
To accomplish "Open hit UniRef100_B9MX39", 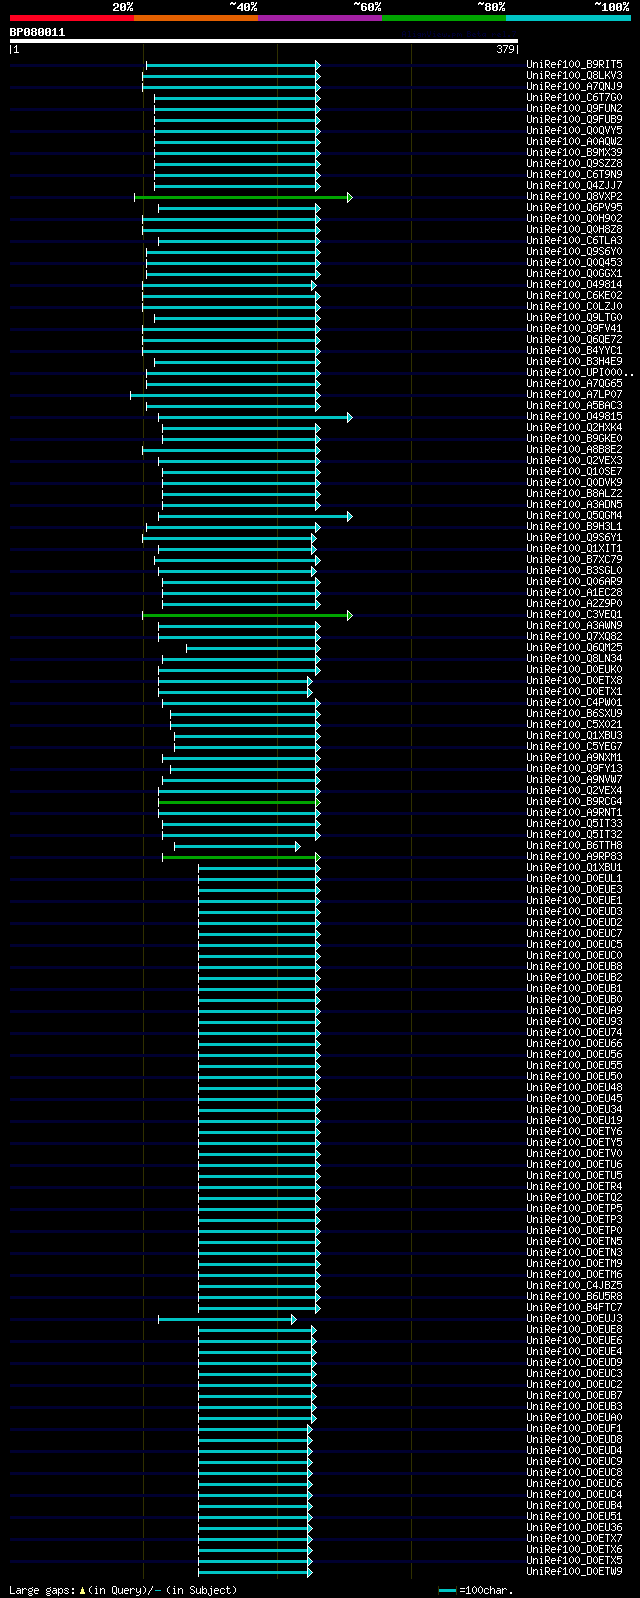I will (574, 153).
